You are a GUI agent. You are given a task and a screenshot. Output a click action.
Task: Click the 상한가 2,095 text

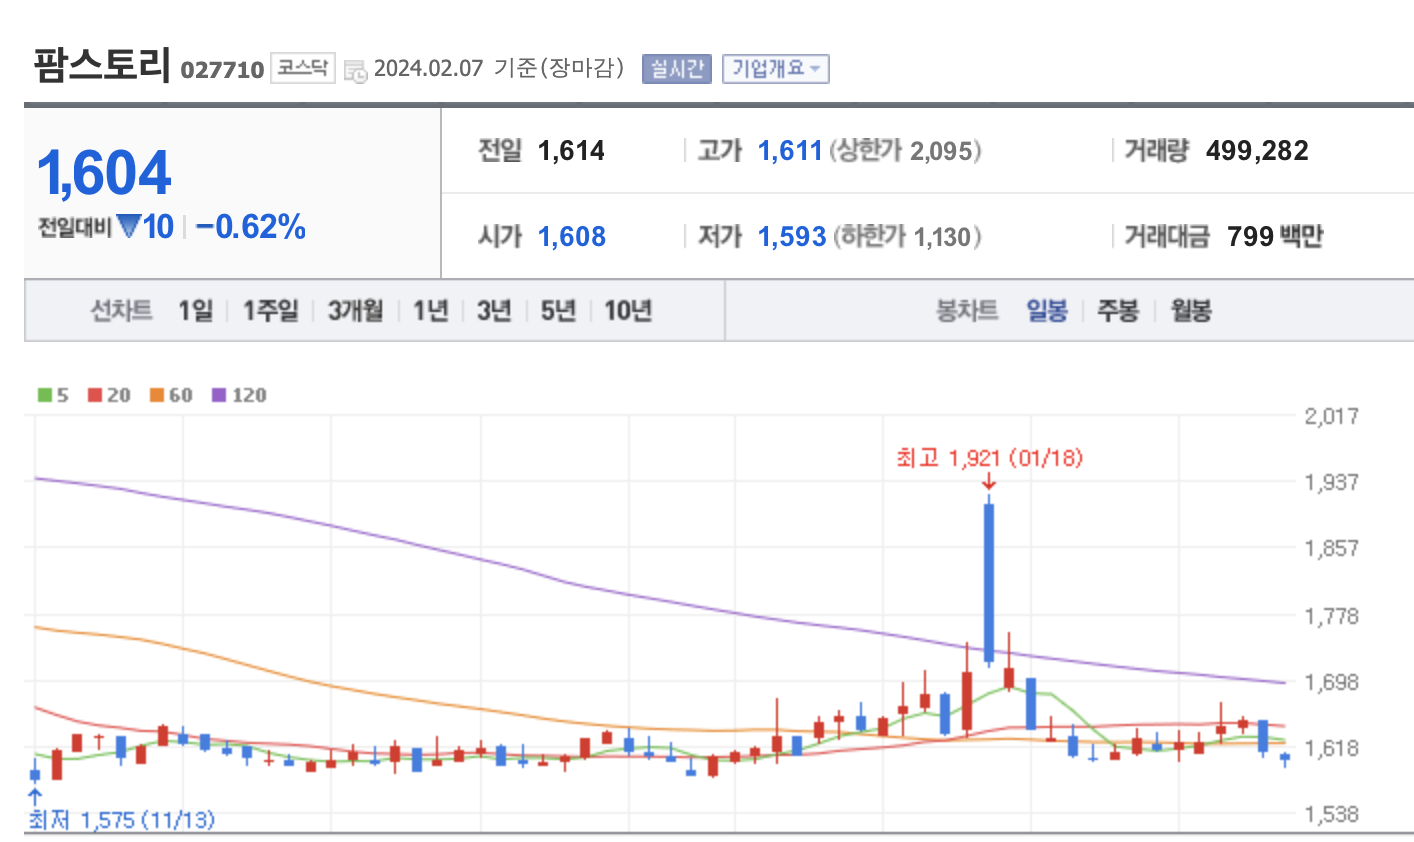pyautogui.click(x=905, y=151)
